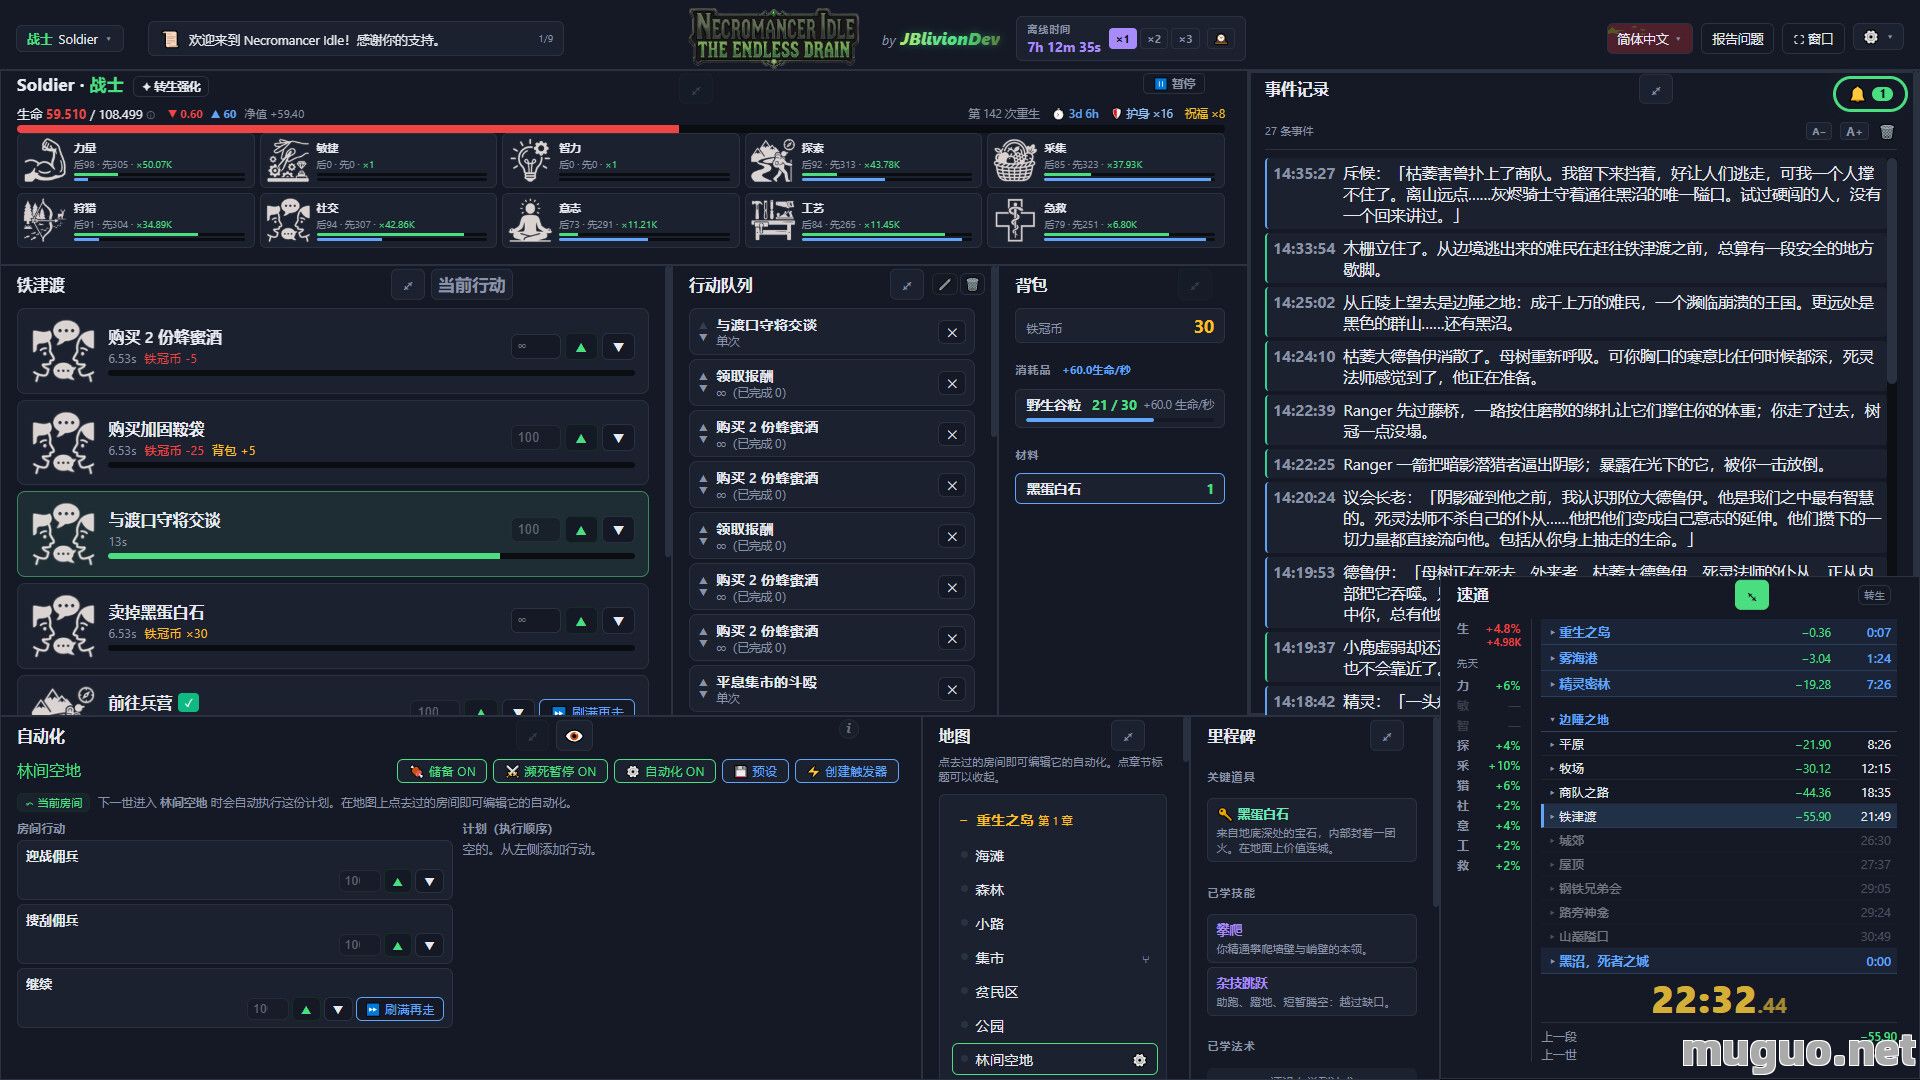
Task: Switch to the 当前行动 tab
Action: [471, 285]
